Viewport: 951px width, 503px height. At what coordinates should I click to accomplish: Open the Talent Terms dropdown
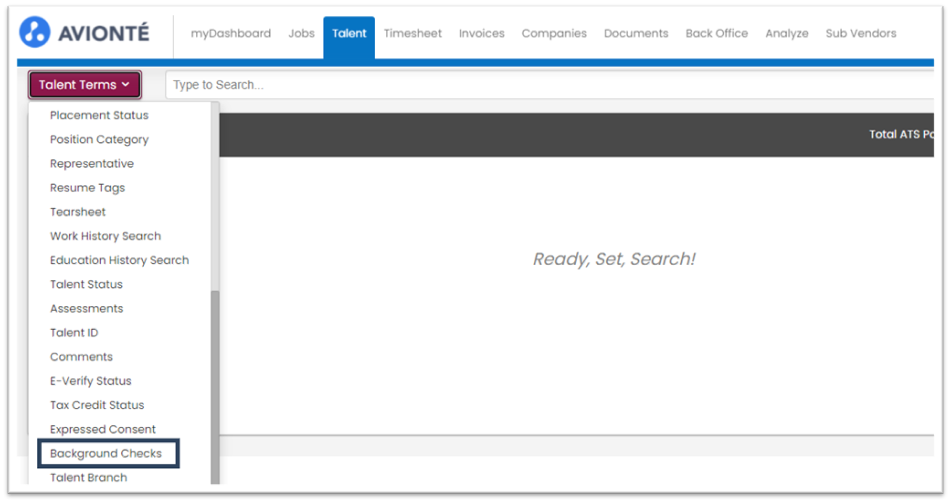(84, 85)
